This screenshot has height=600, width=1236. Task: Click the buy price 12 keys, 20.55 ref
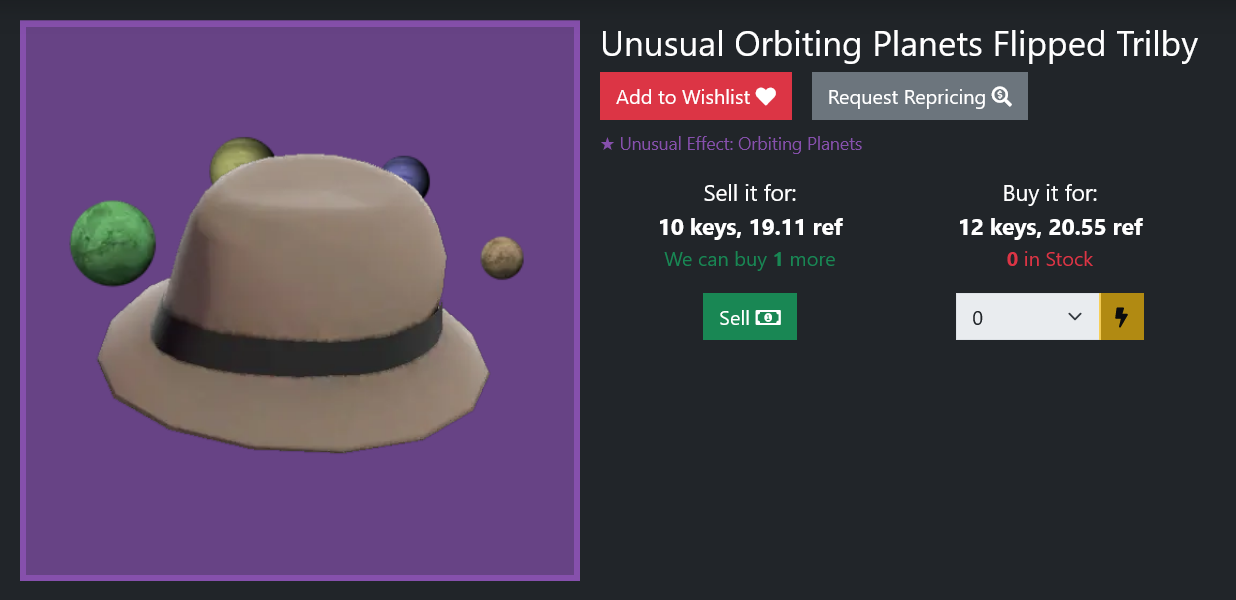(1050, 227)
